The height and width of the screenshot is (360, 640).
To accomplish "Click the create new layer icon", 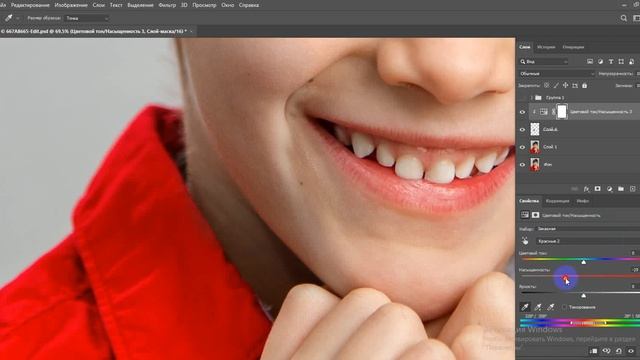I will click(633, 189).
